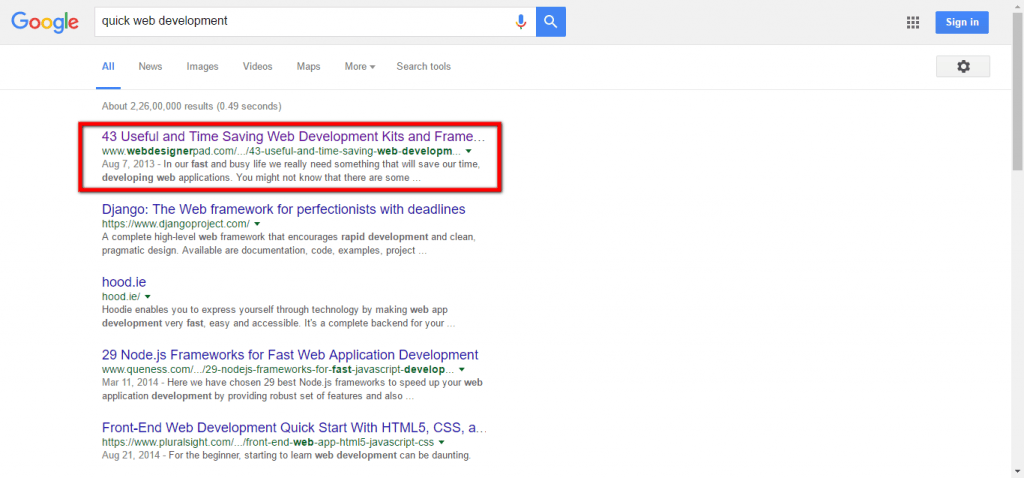Click the www.queness.com green URL text
This screenshot has height=478, width=1024.
(278, 370)
